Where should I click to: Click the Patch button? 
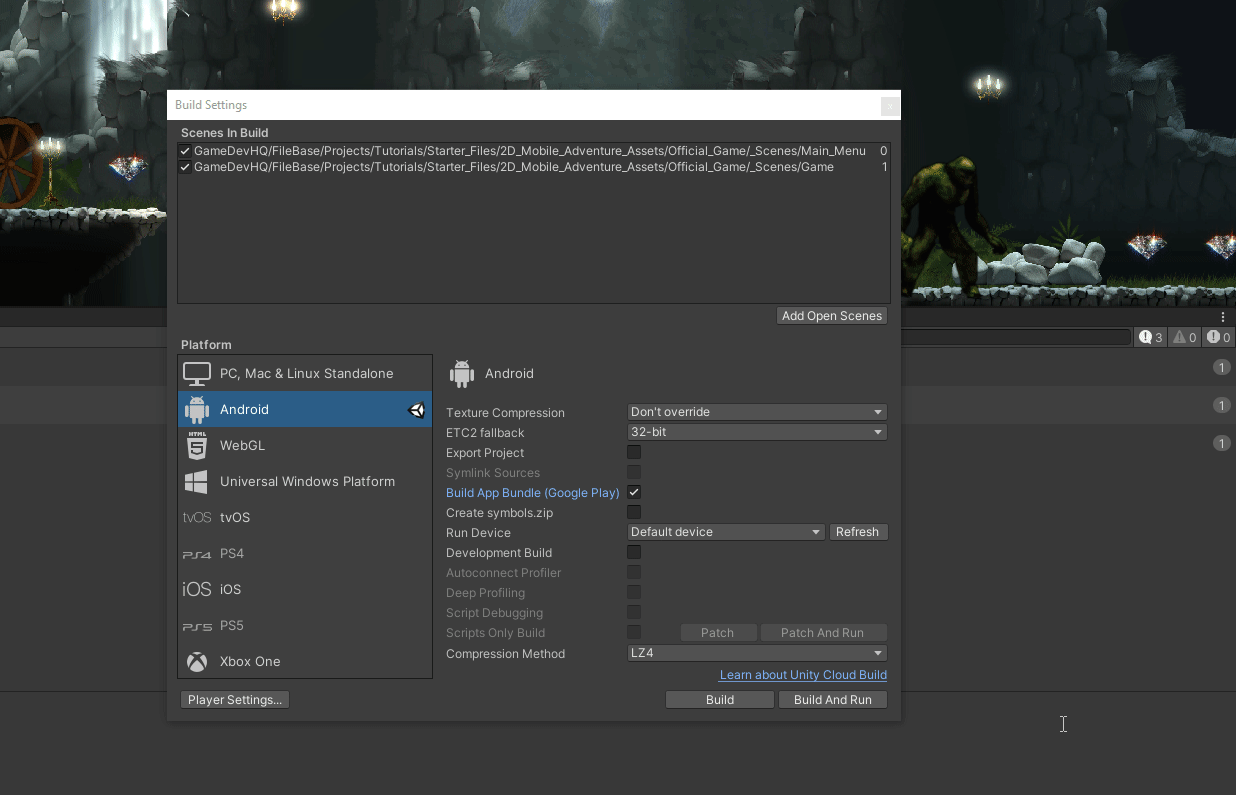717,633
